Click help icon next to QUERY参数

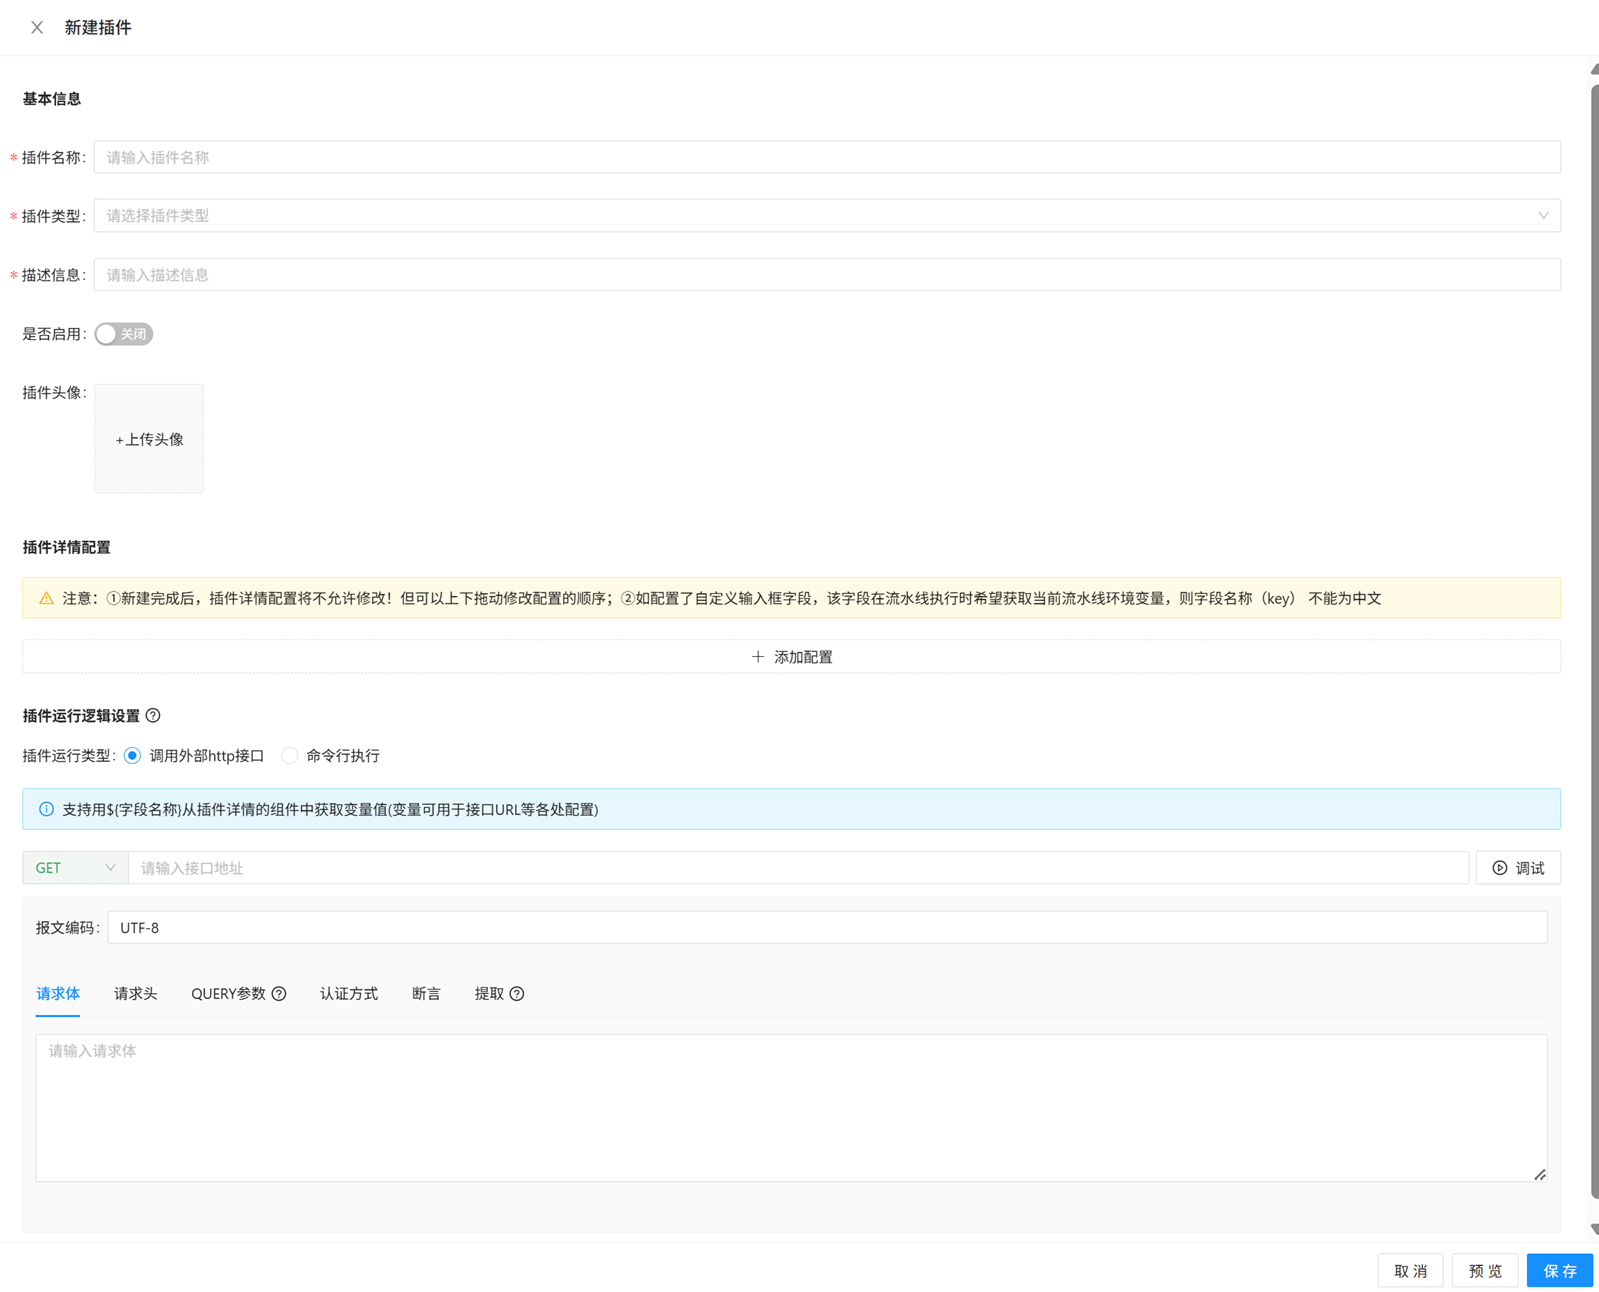click(279, 994)
